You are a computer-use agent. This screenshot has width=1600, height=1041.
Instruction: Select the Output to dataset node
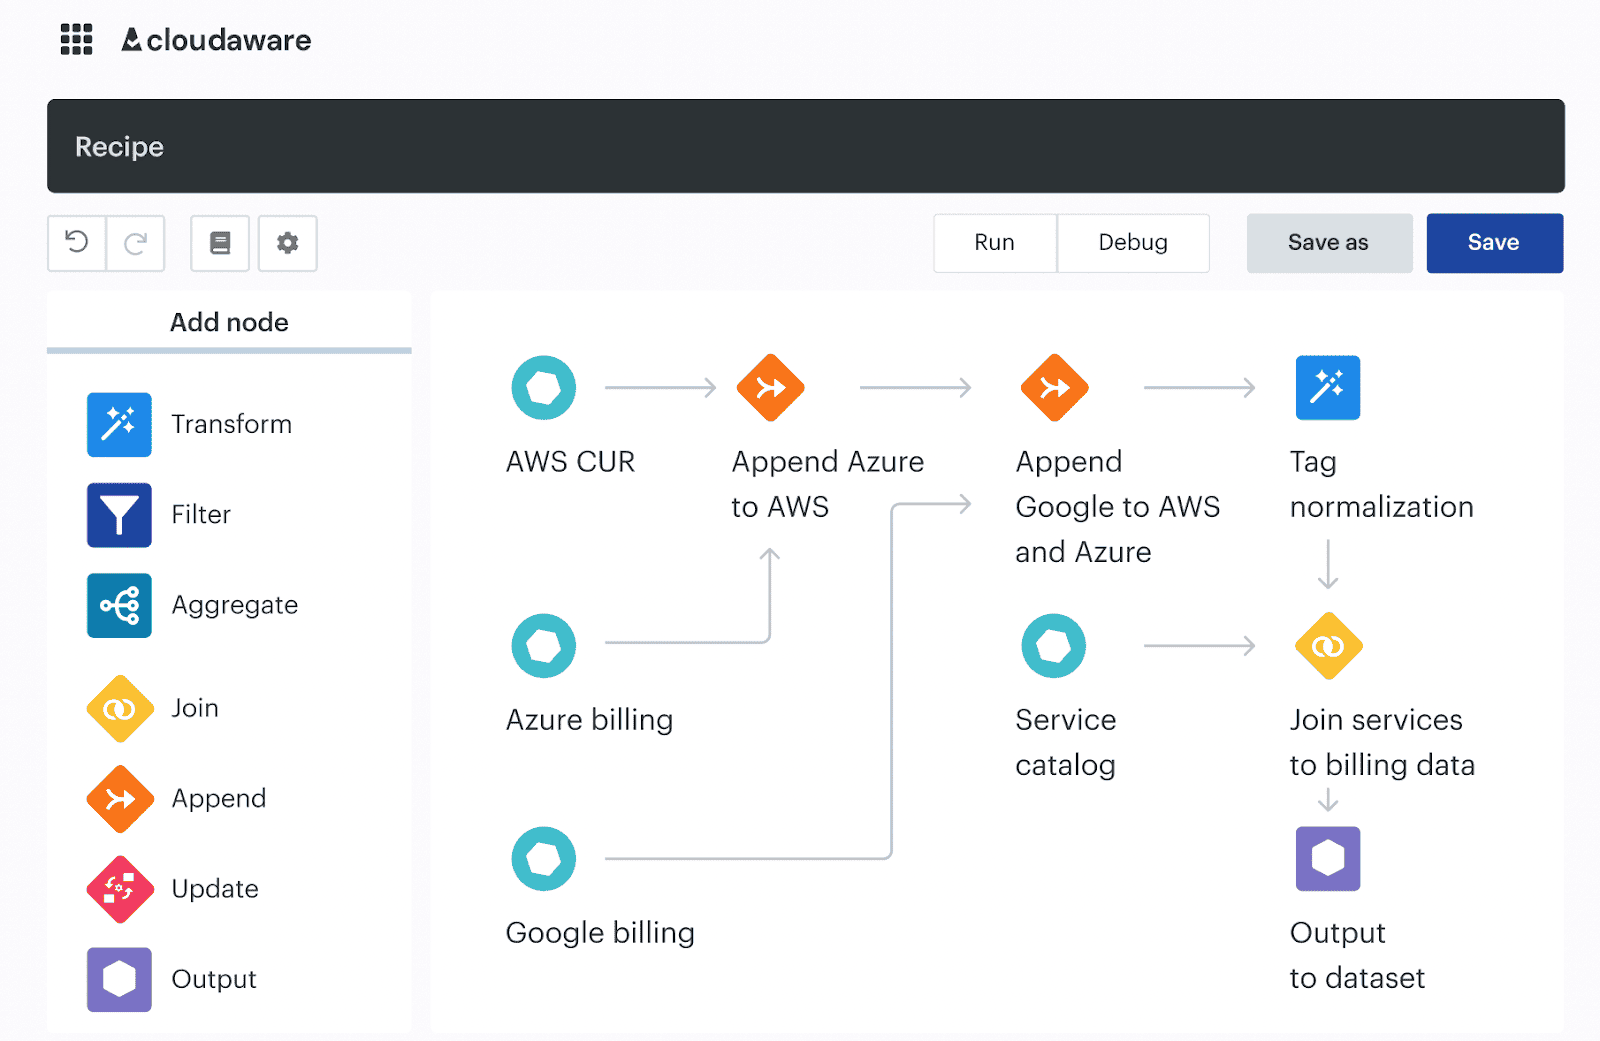[x=1328, y=859]
